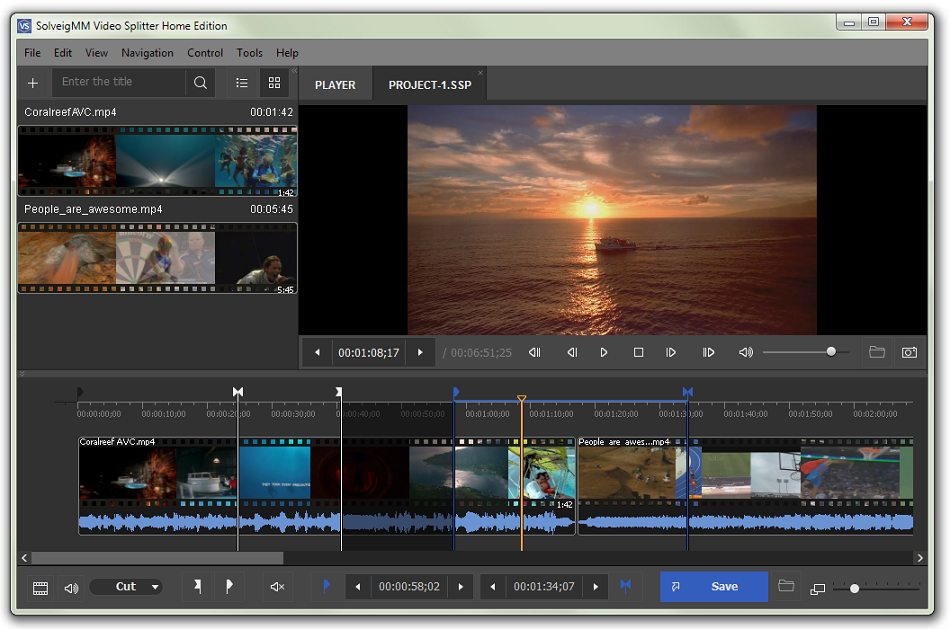Switch to the PLAYER tab
This screenshot has height=629, width=950.
(335, 85)
